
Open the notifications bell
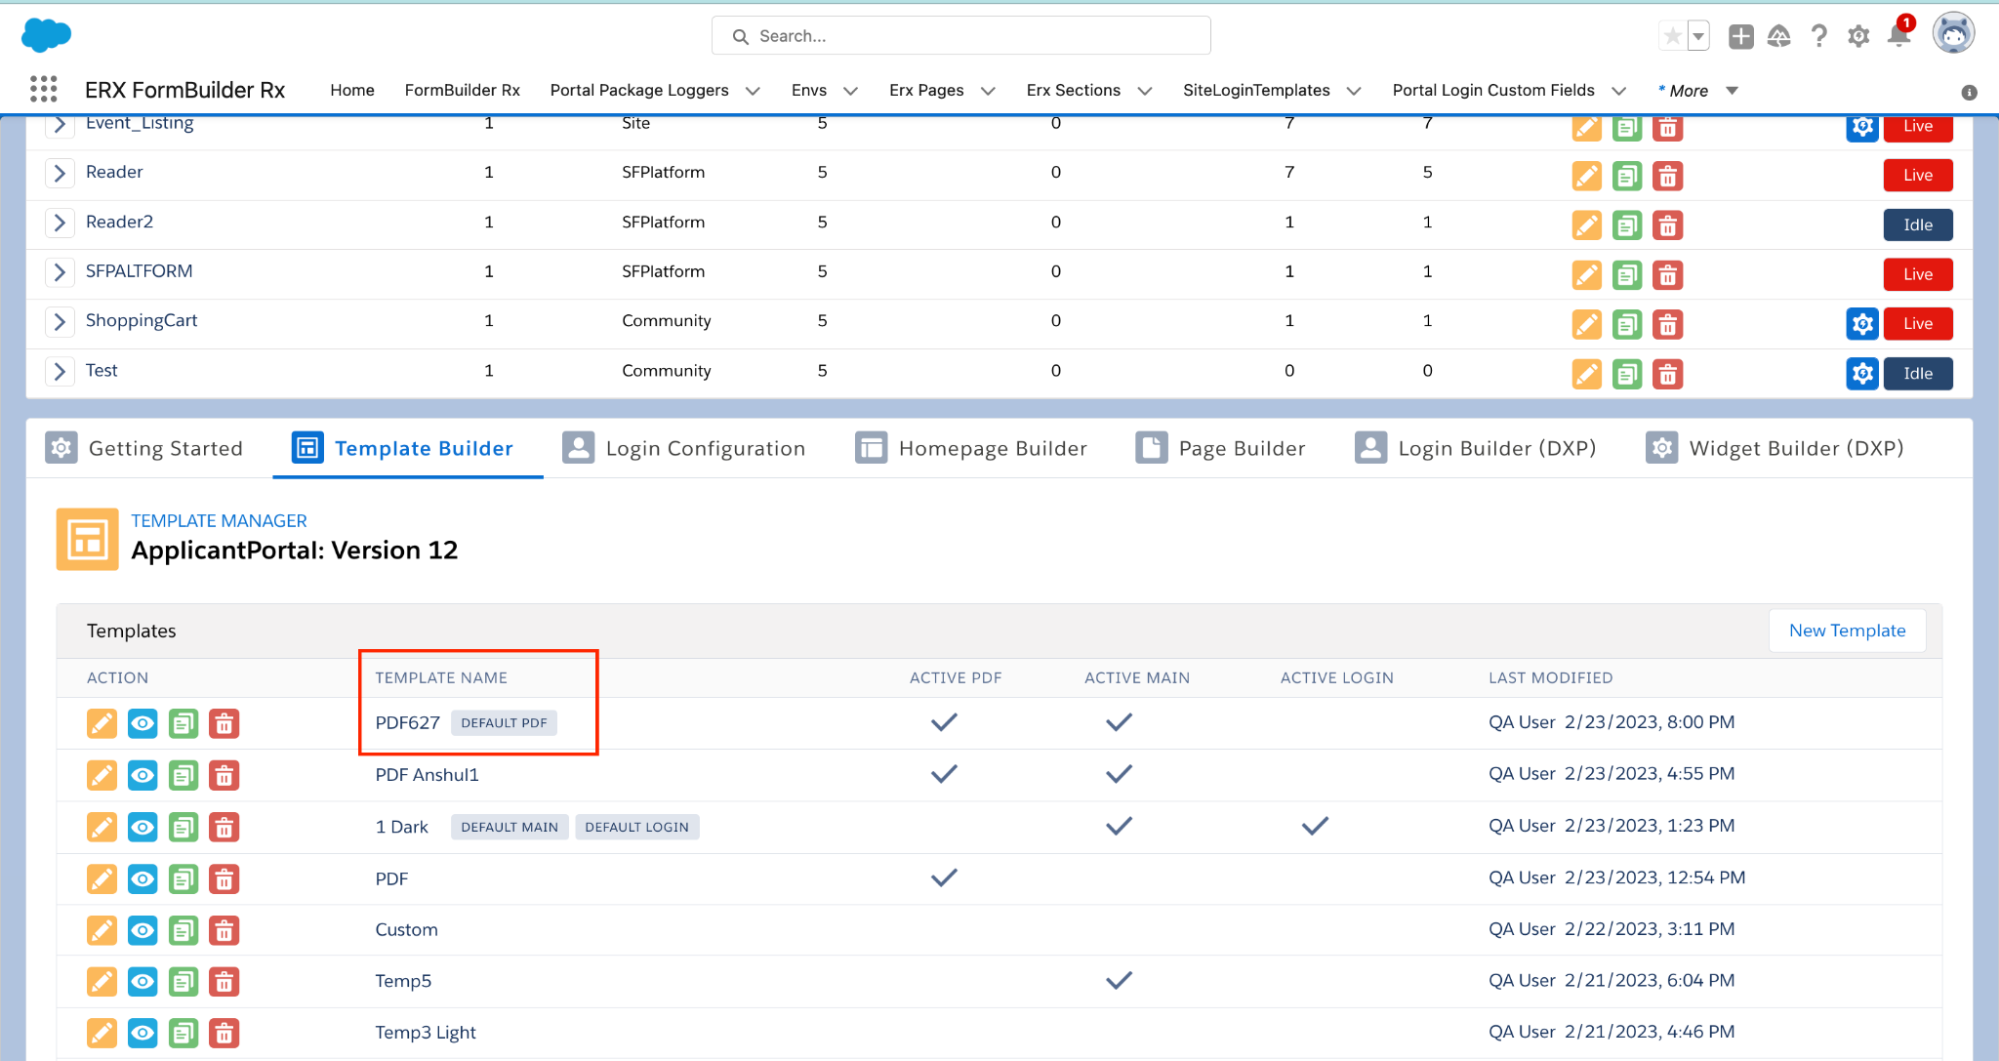point(1898,36)
